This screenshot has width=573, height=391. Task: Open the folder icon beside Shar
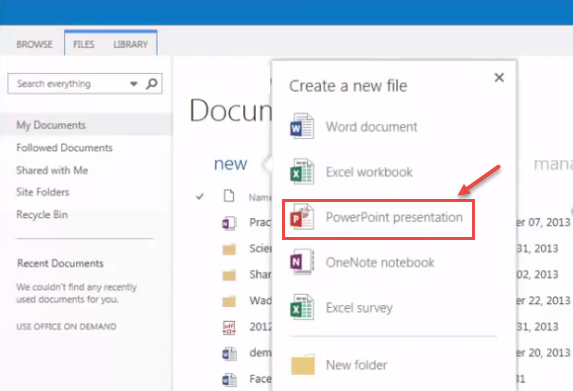(x=229, y=275)
